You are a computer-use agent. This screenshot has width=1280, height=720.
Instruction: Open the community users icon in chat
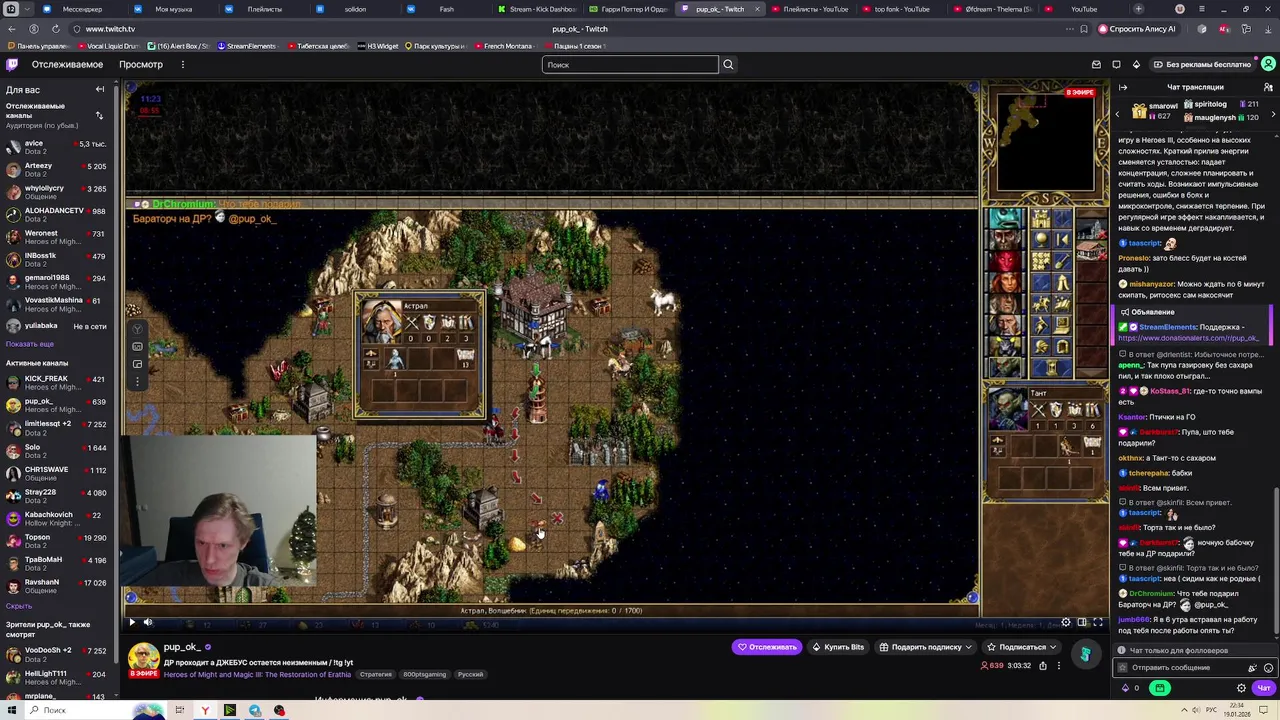pyautogui.click(x=1268, y=87)
